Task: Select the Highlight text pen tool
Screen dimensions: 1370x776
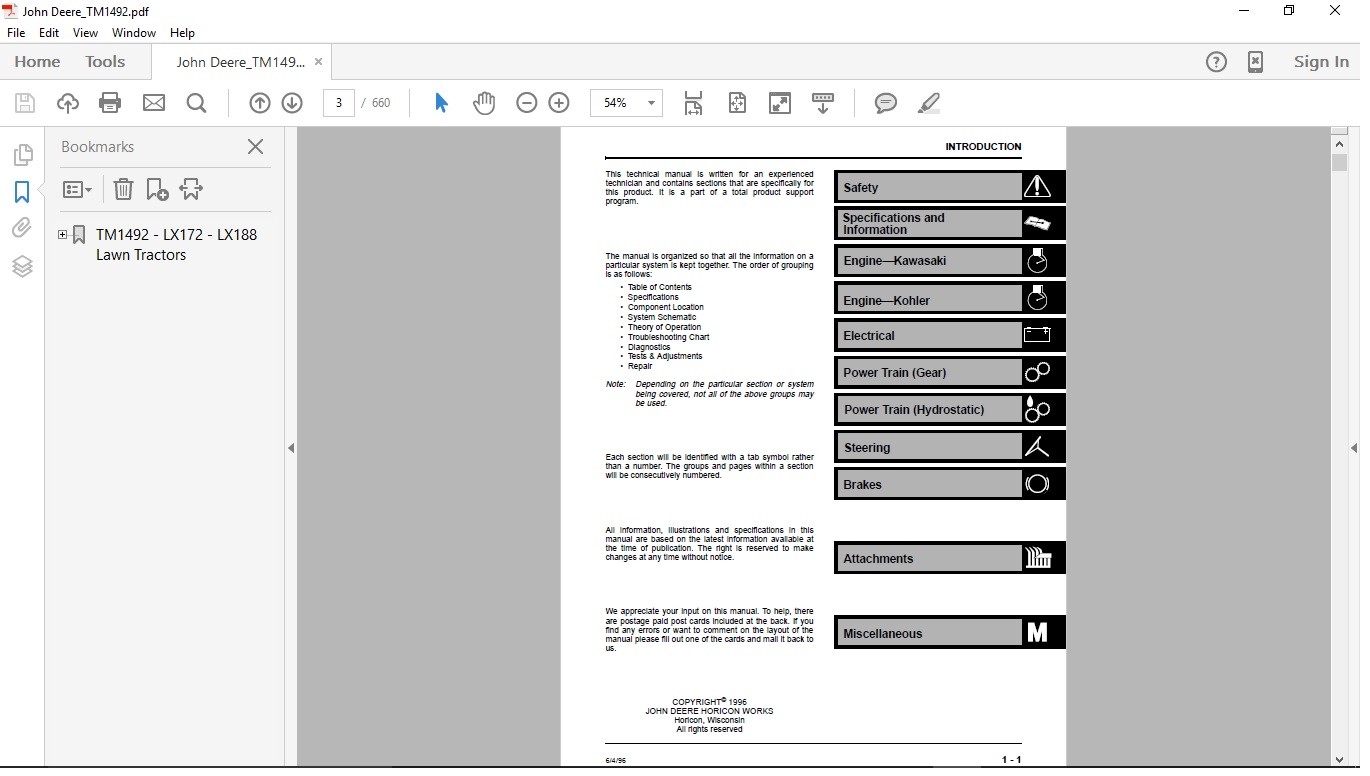Action: coord(929,103)
